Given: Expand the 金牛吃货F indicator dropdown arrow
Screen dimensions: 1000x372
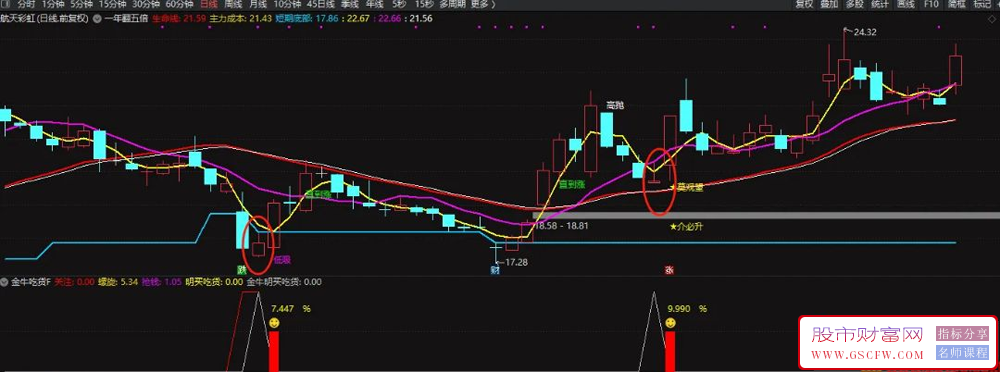Looking at the screenshot, I should [x=5, y=281].
